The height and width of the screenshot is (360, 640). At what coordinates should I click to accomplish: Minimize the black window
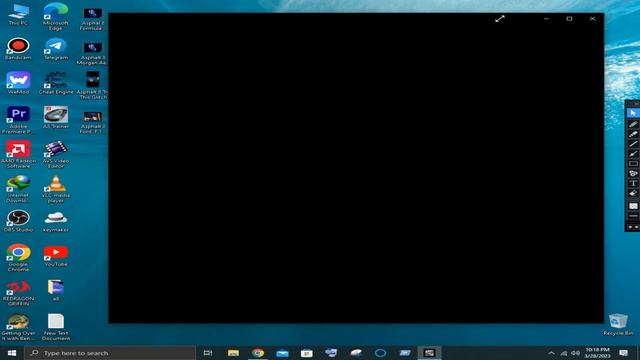point(547,19)
